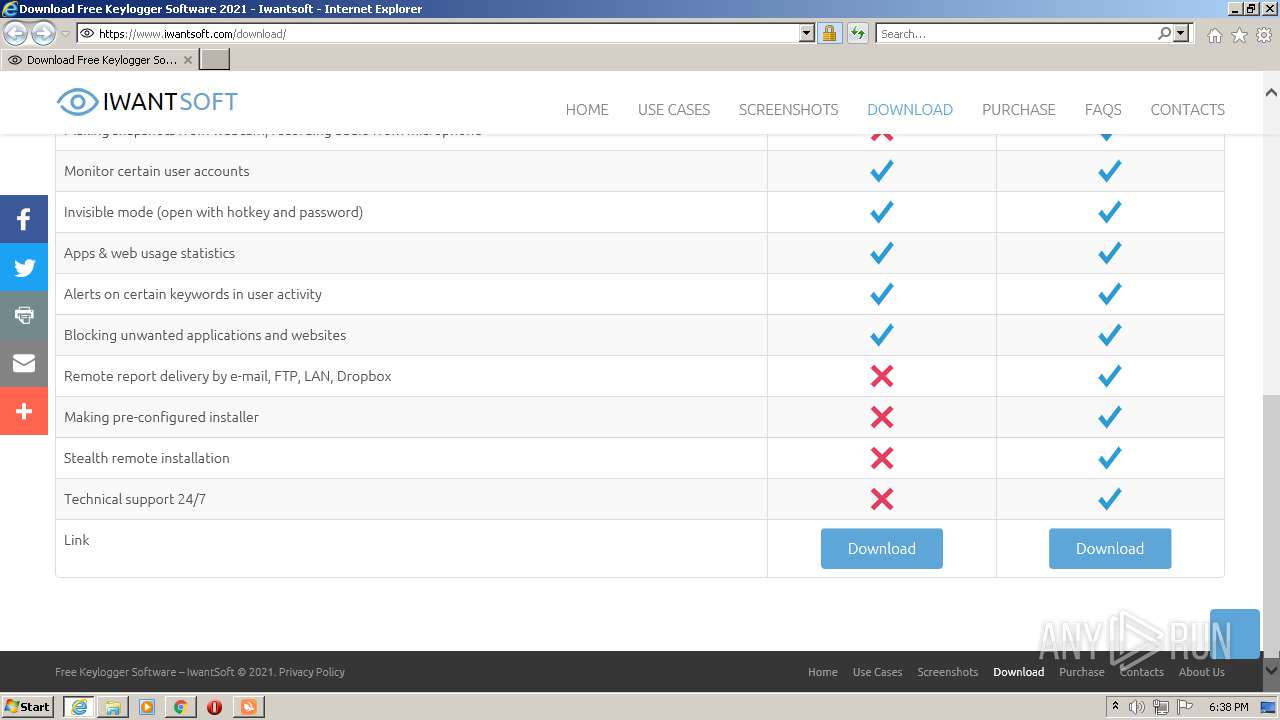1280x720 pixels.
Task: Open CONTACTS navigation item
Action: (1188, 110)
